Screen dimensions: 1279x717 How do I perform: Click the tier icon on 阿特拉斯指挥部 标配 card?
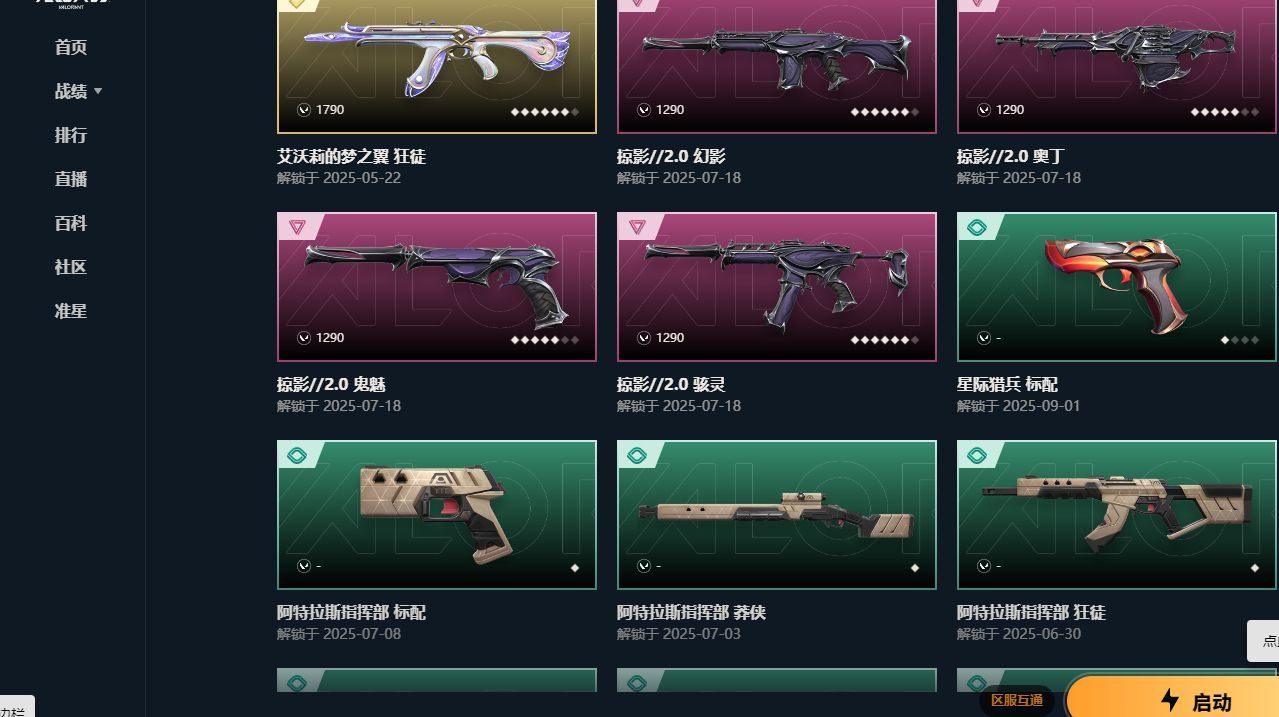297,456
